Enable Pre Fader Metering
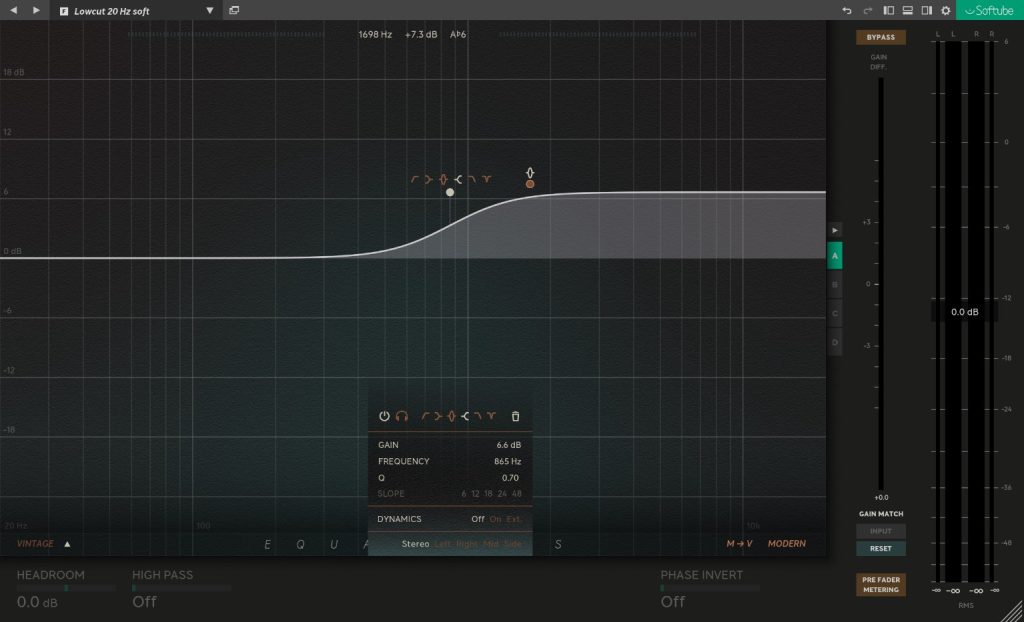1024x622 pixels. point(880,584)
